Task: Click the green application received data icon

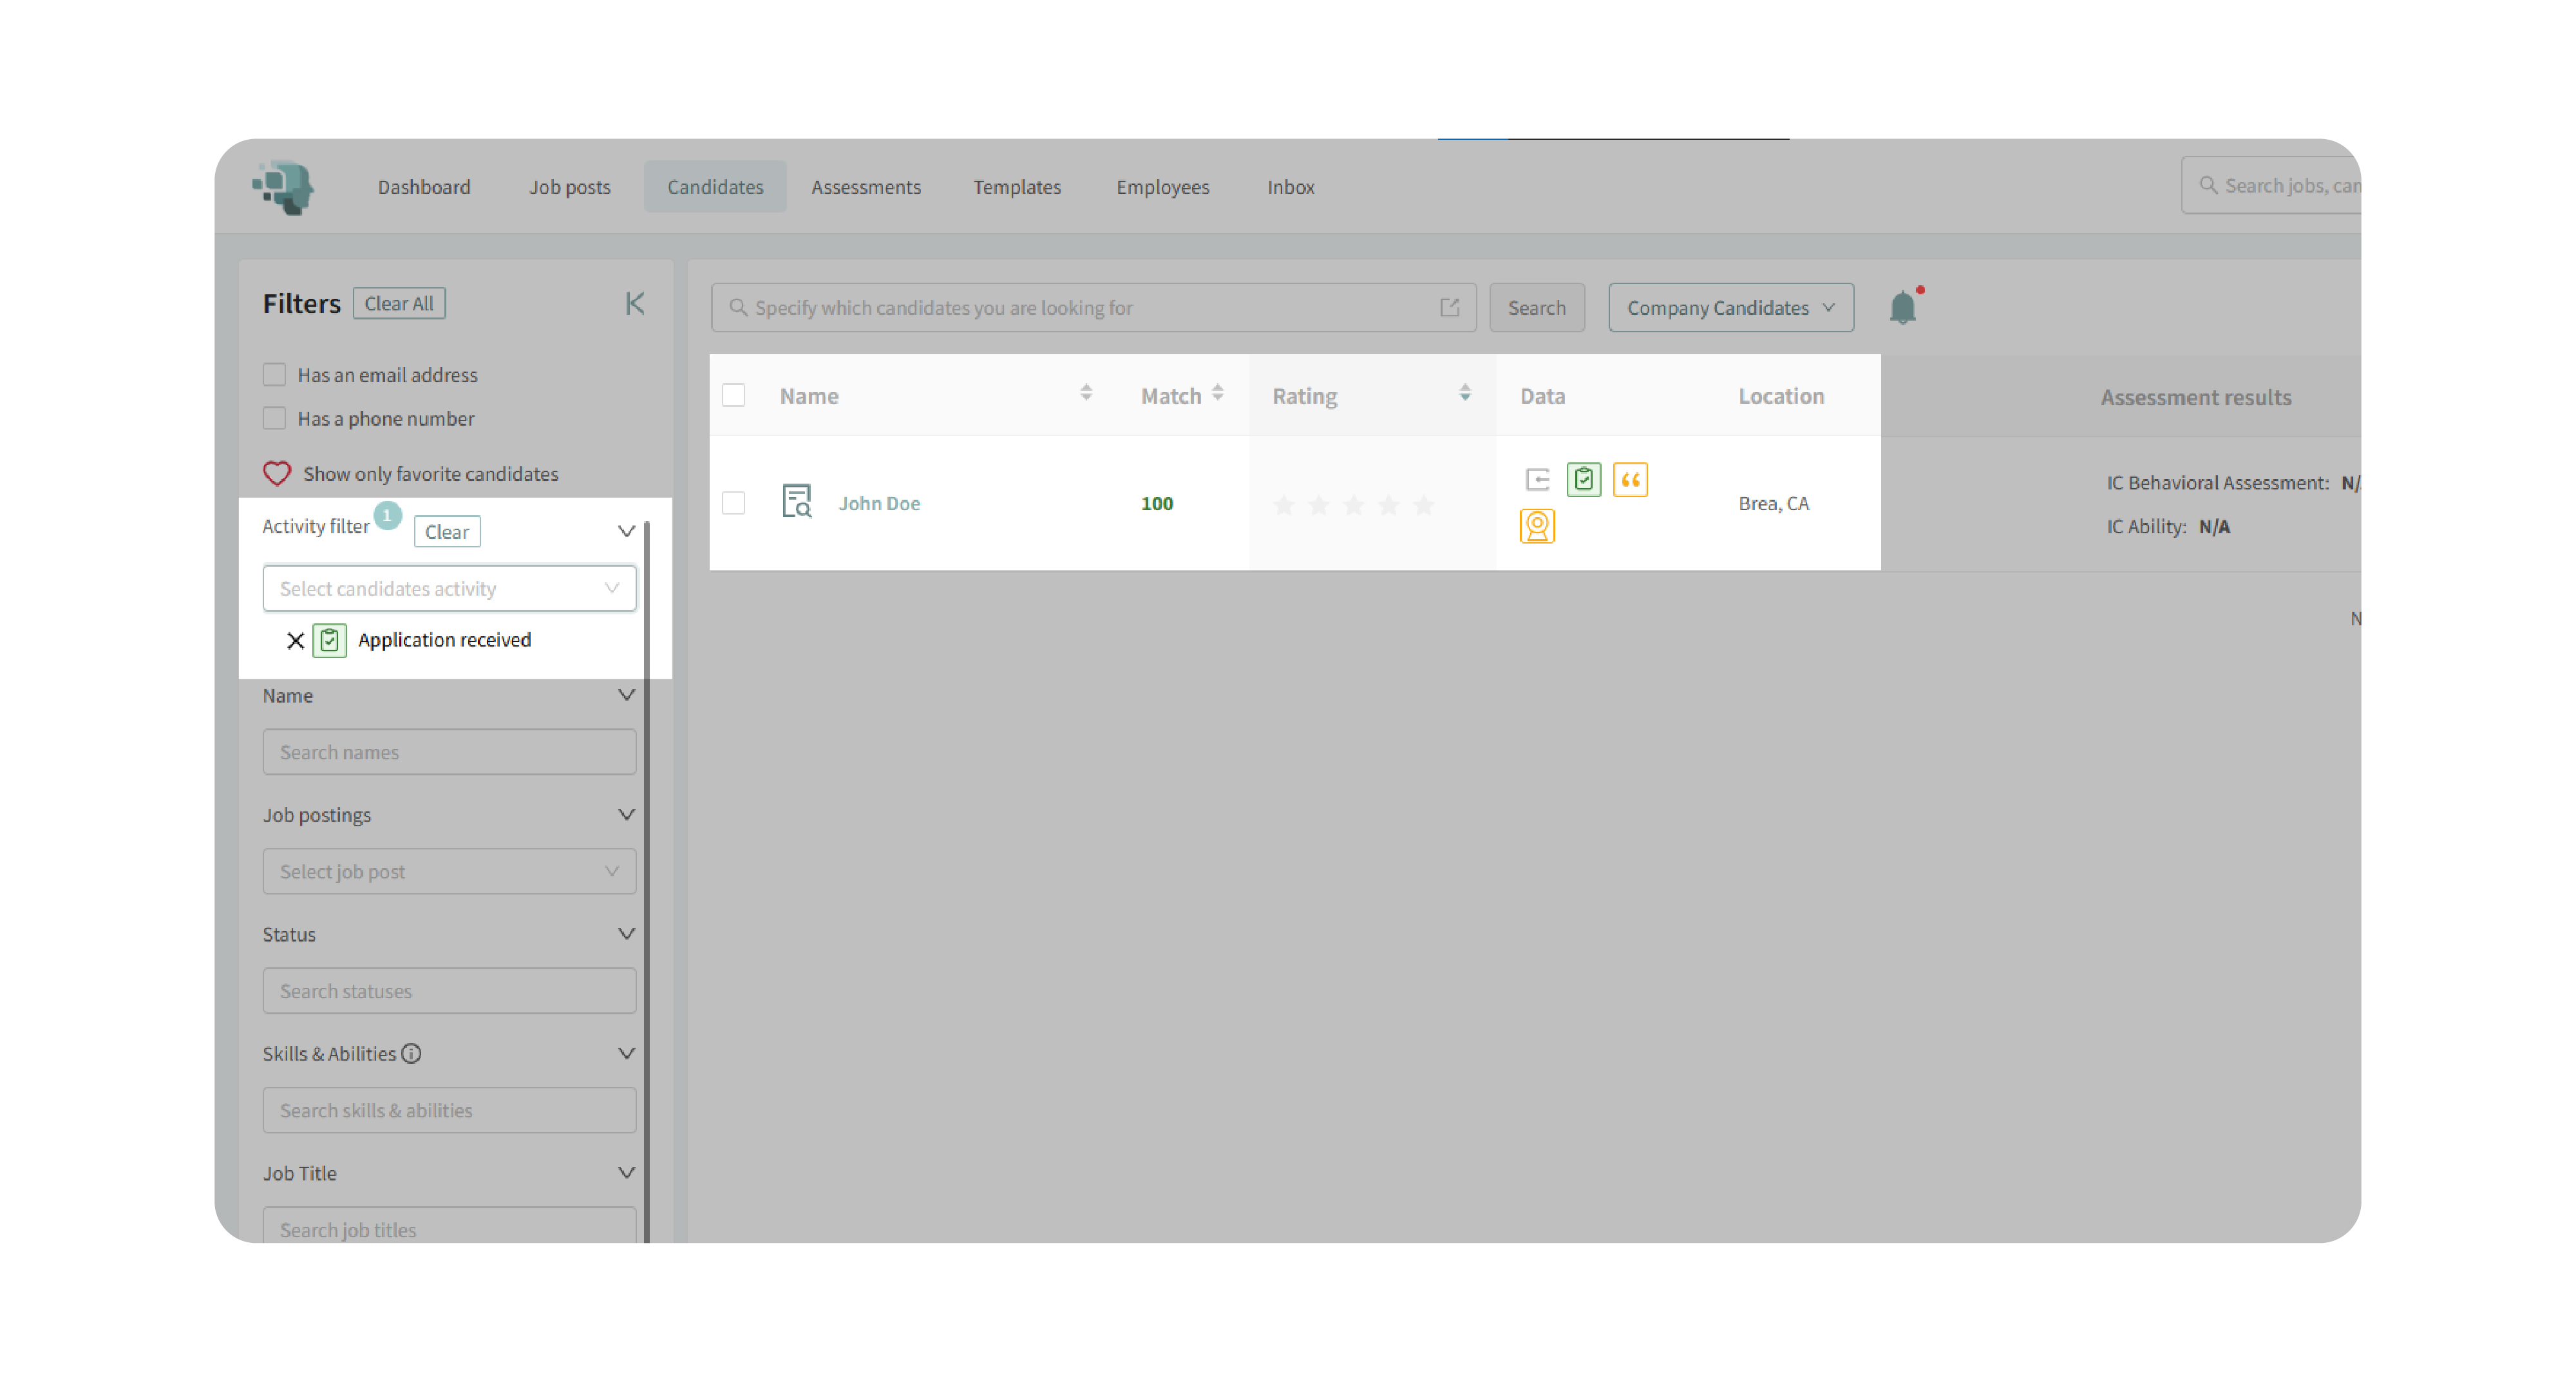Action: [x=1583, y=479]
